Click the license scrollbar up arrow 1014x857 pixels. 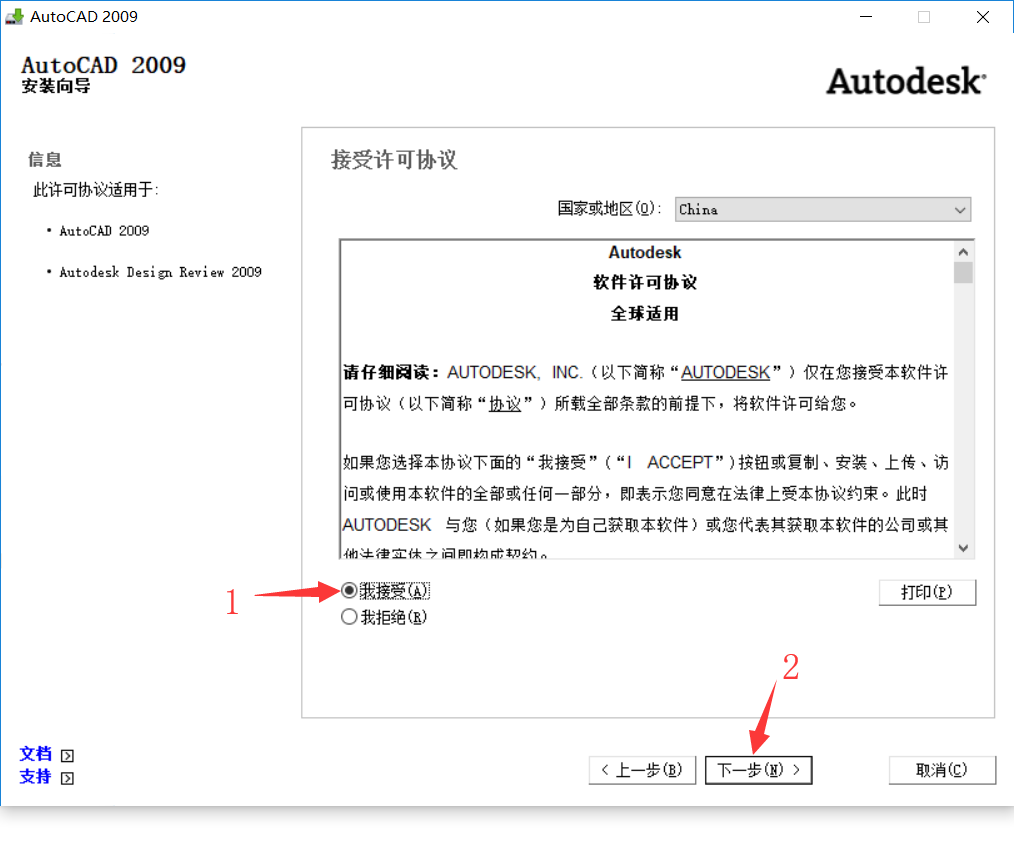coord(963,252)
